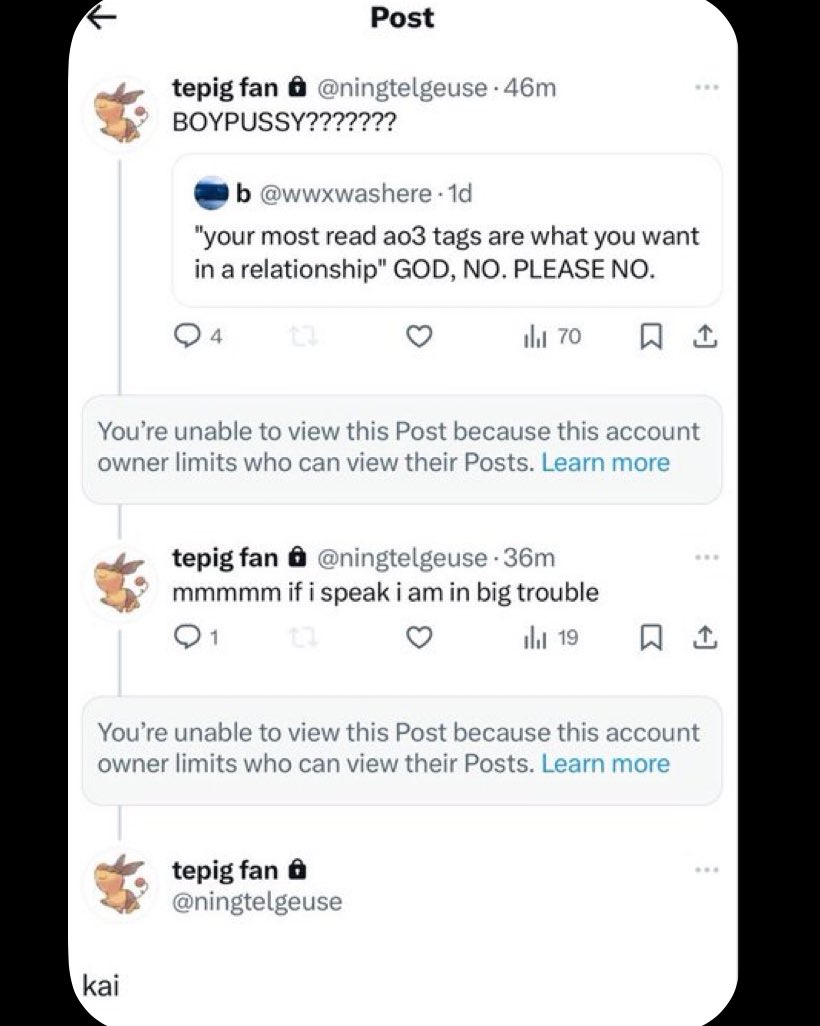Like the 'big trouble' post
The height and width of the screenshot is (1026, 820).
[x=419, y=637]
